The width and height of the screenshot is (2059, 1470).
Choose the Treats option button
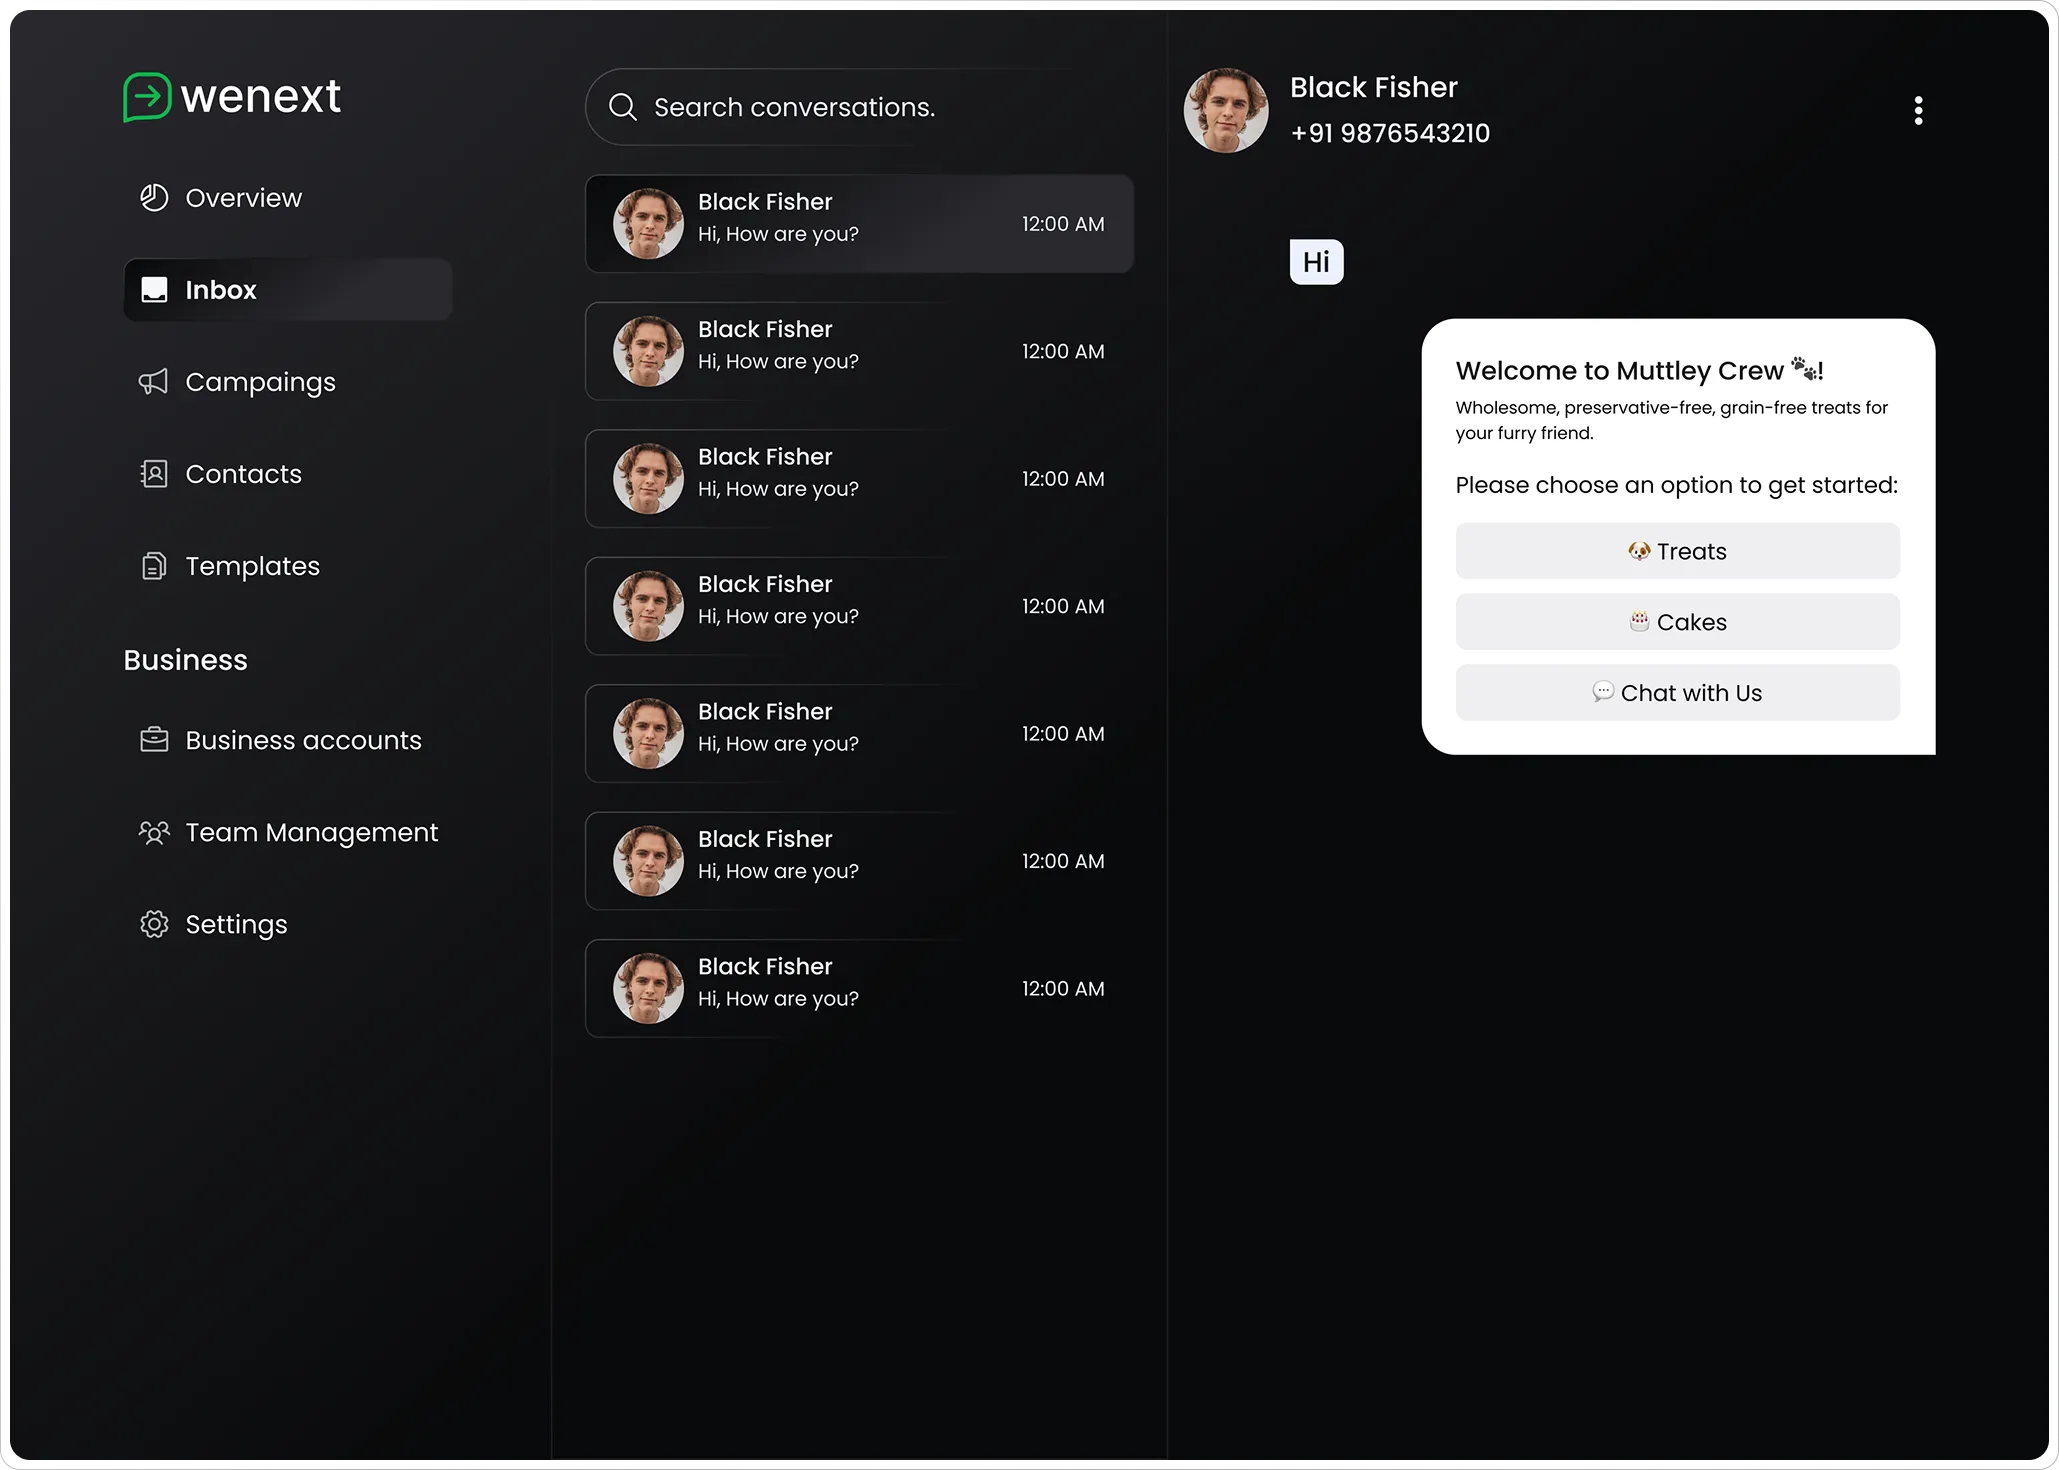tap(1677, 551)
